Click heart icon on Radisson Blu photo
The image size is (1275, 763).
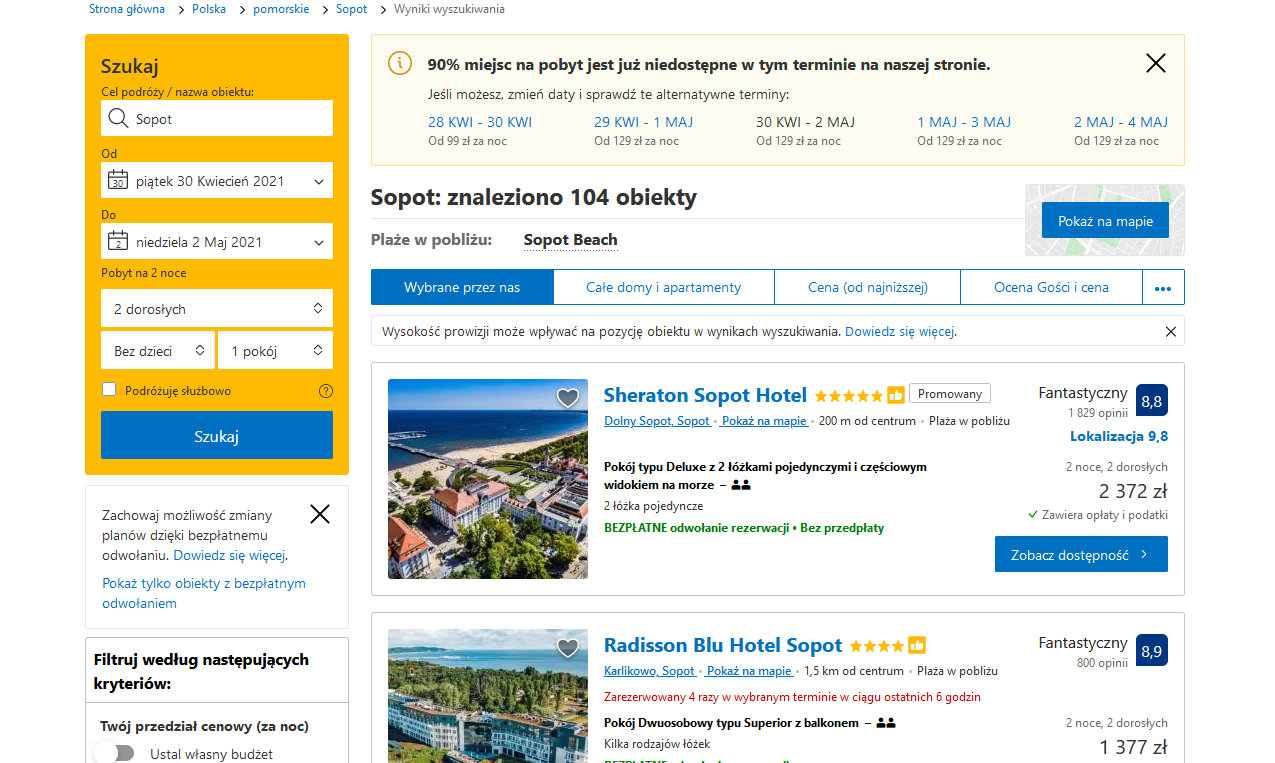pos(568,648)
